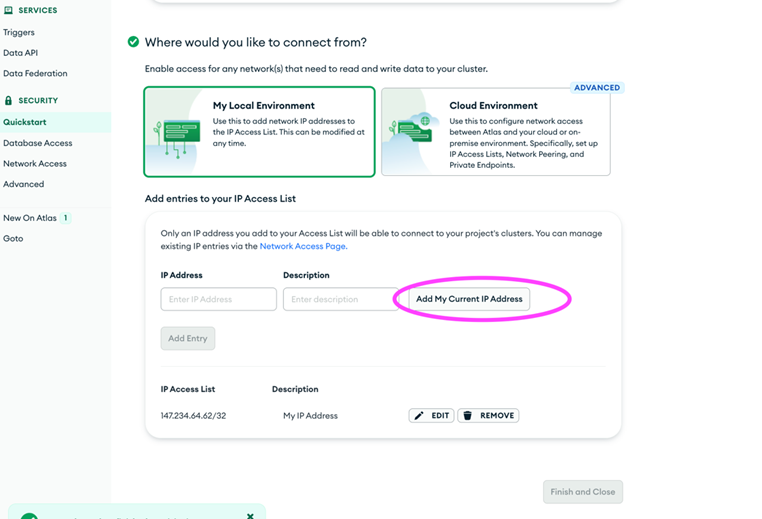Click the green checkmark beside the heading
Image resolution: width=762 pixels, height=519 pixels.
(x=133, y=42)
